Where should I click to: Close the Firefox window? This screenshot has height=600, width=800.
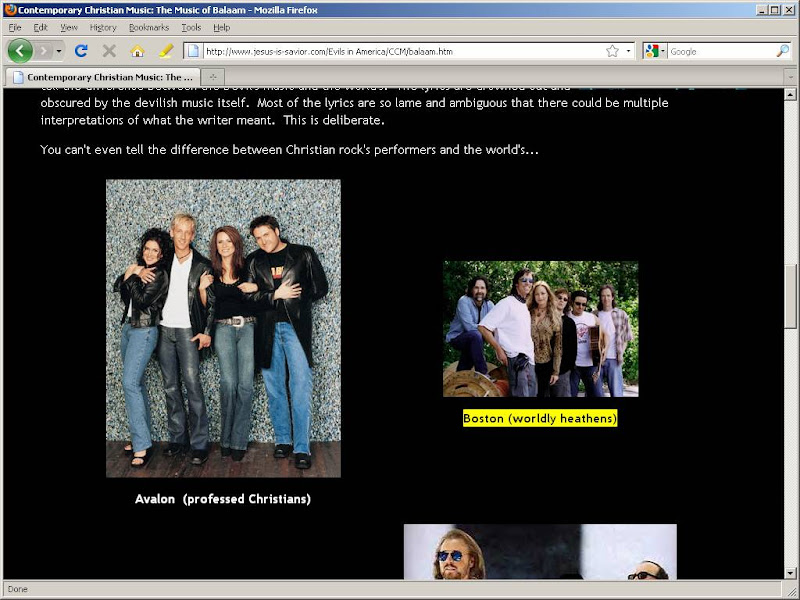click(788, 10)
